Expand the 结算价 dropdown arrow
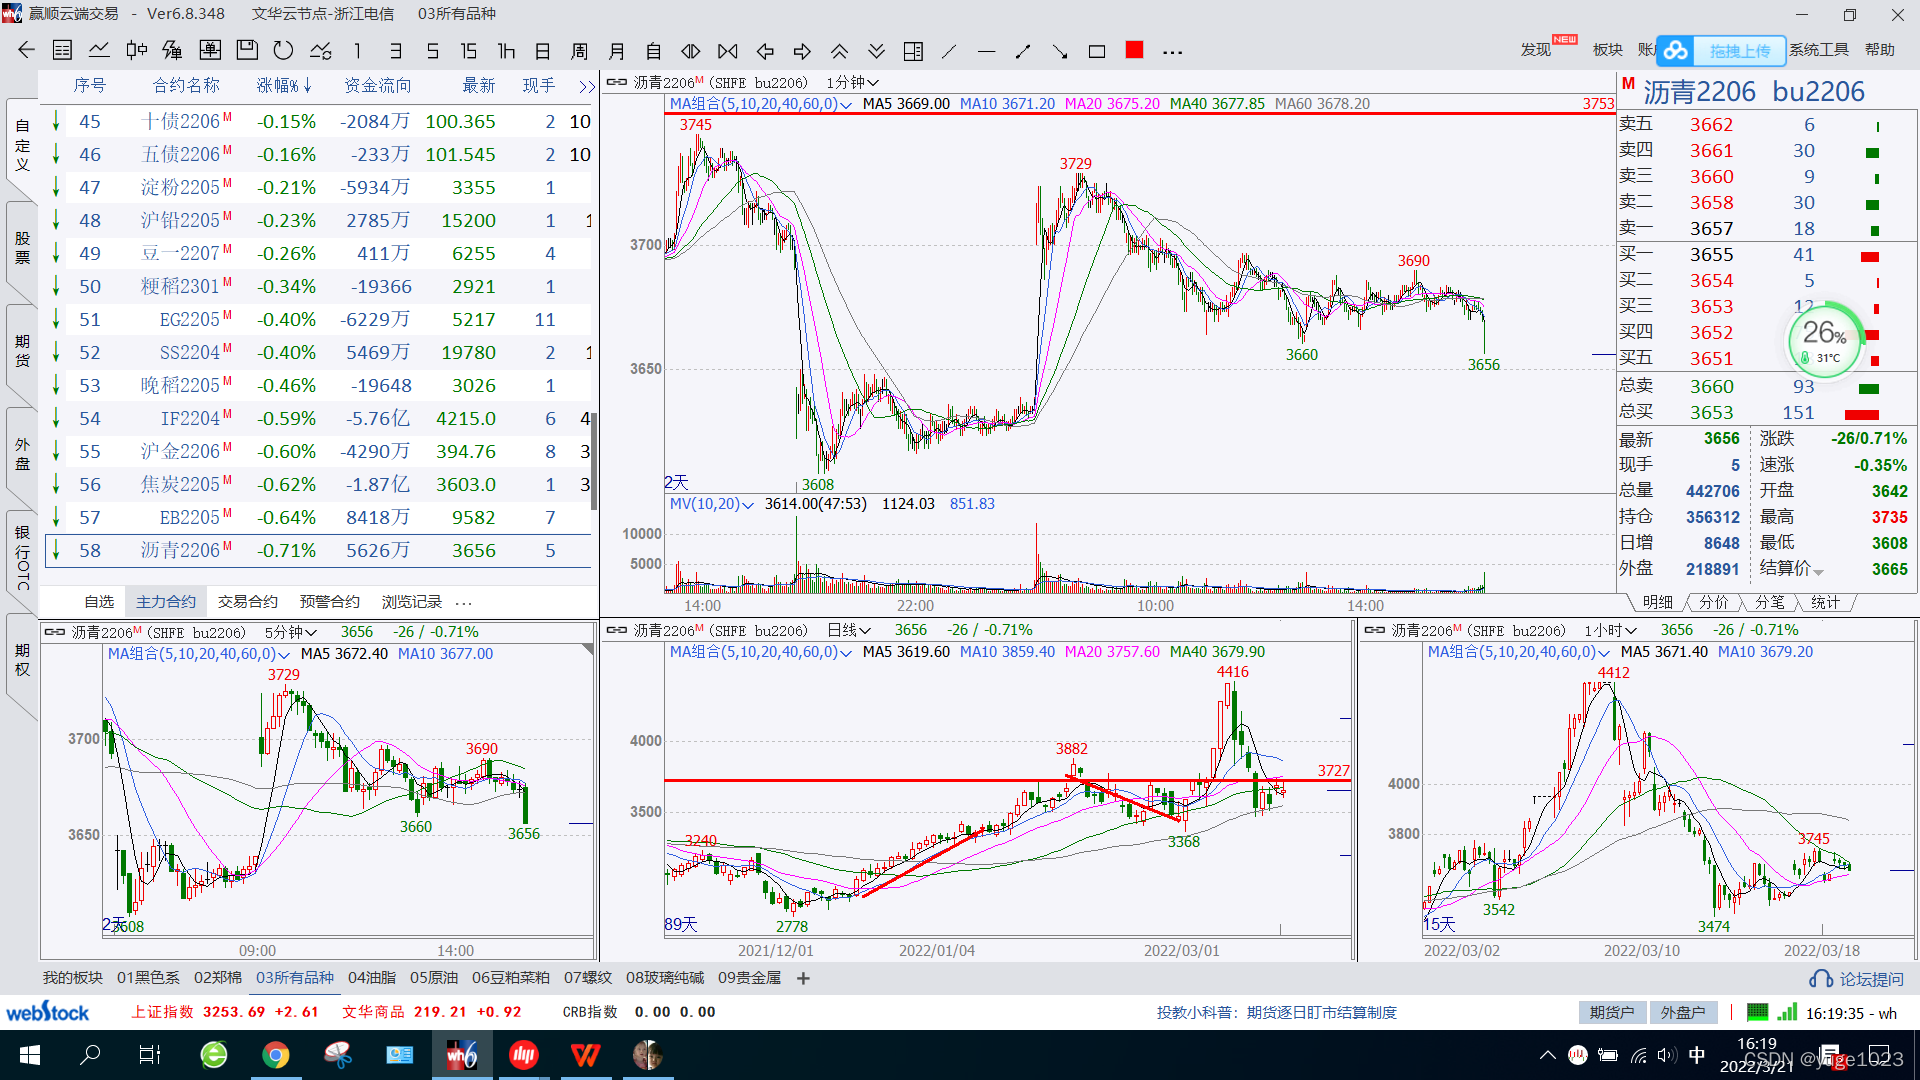The height and width of the screenshot is (1080, 1920). tap(1818, 572)
